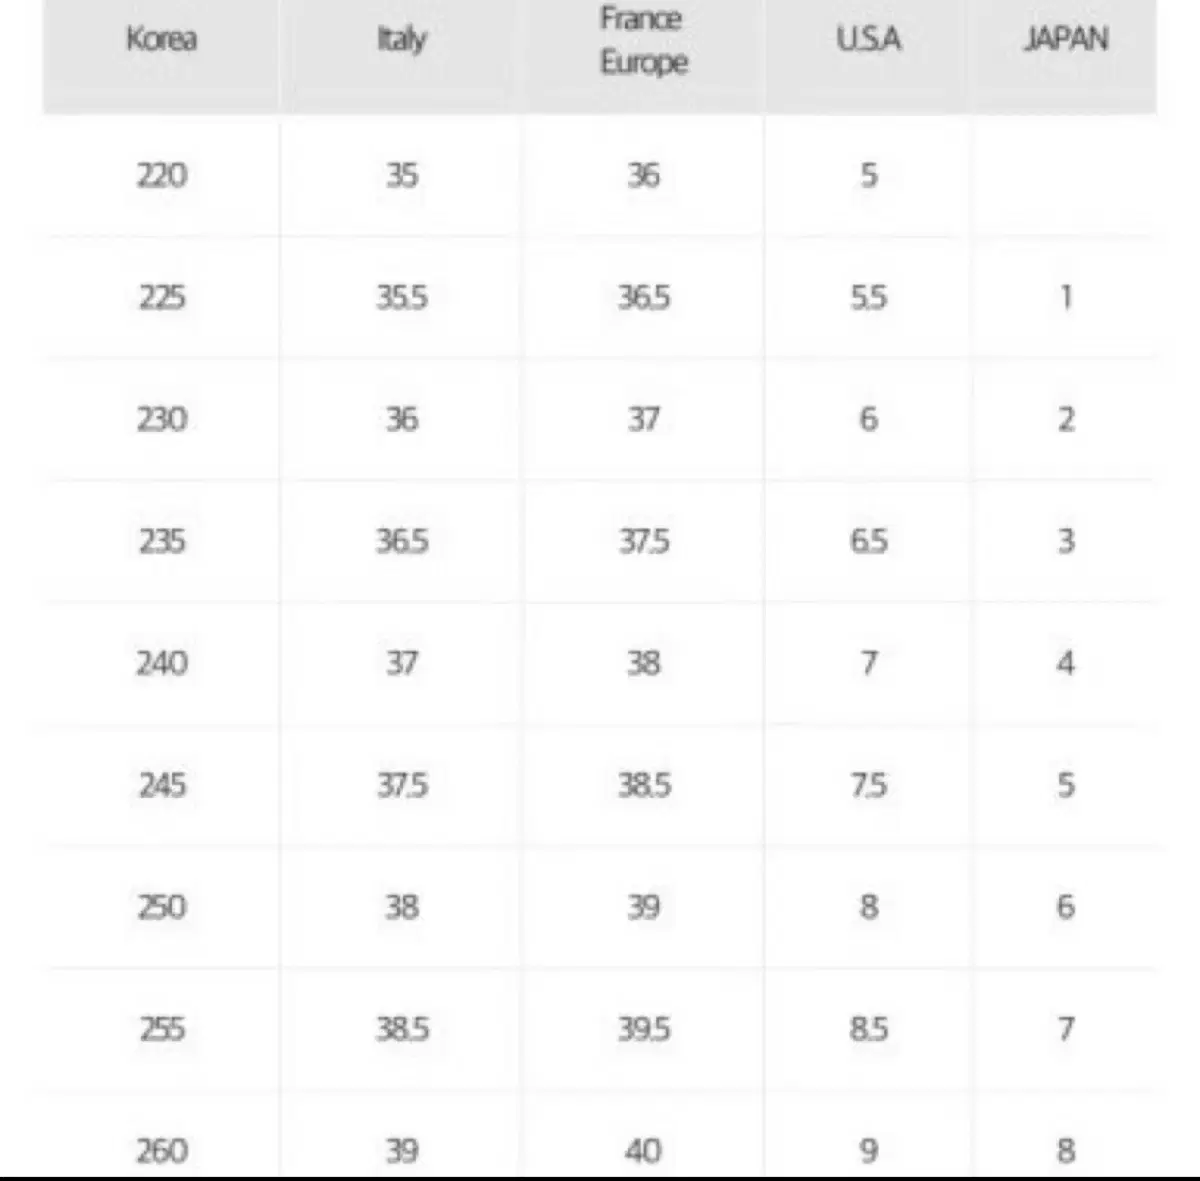Image resolution: width=1200 pixels, height=1181 pixels.
Task: Select Korea size 260 cell
Action: pos(161,1150)
